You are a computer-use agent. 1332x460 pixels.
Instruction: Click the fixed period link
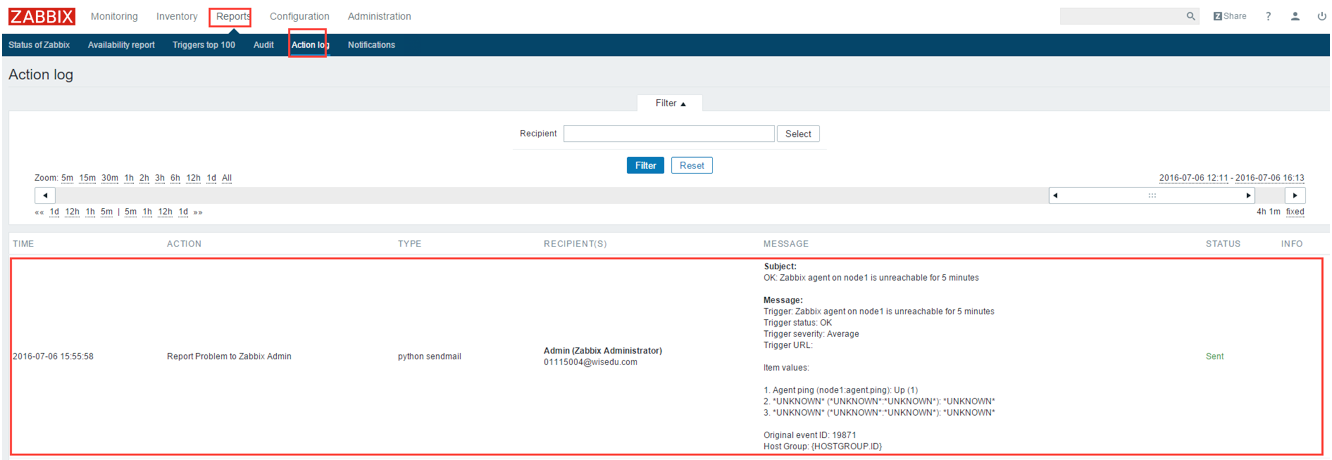[x=1295, y=212]
